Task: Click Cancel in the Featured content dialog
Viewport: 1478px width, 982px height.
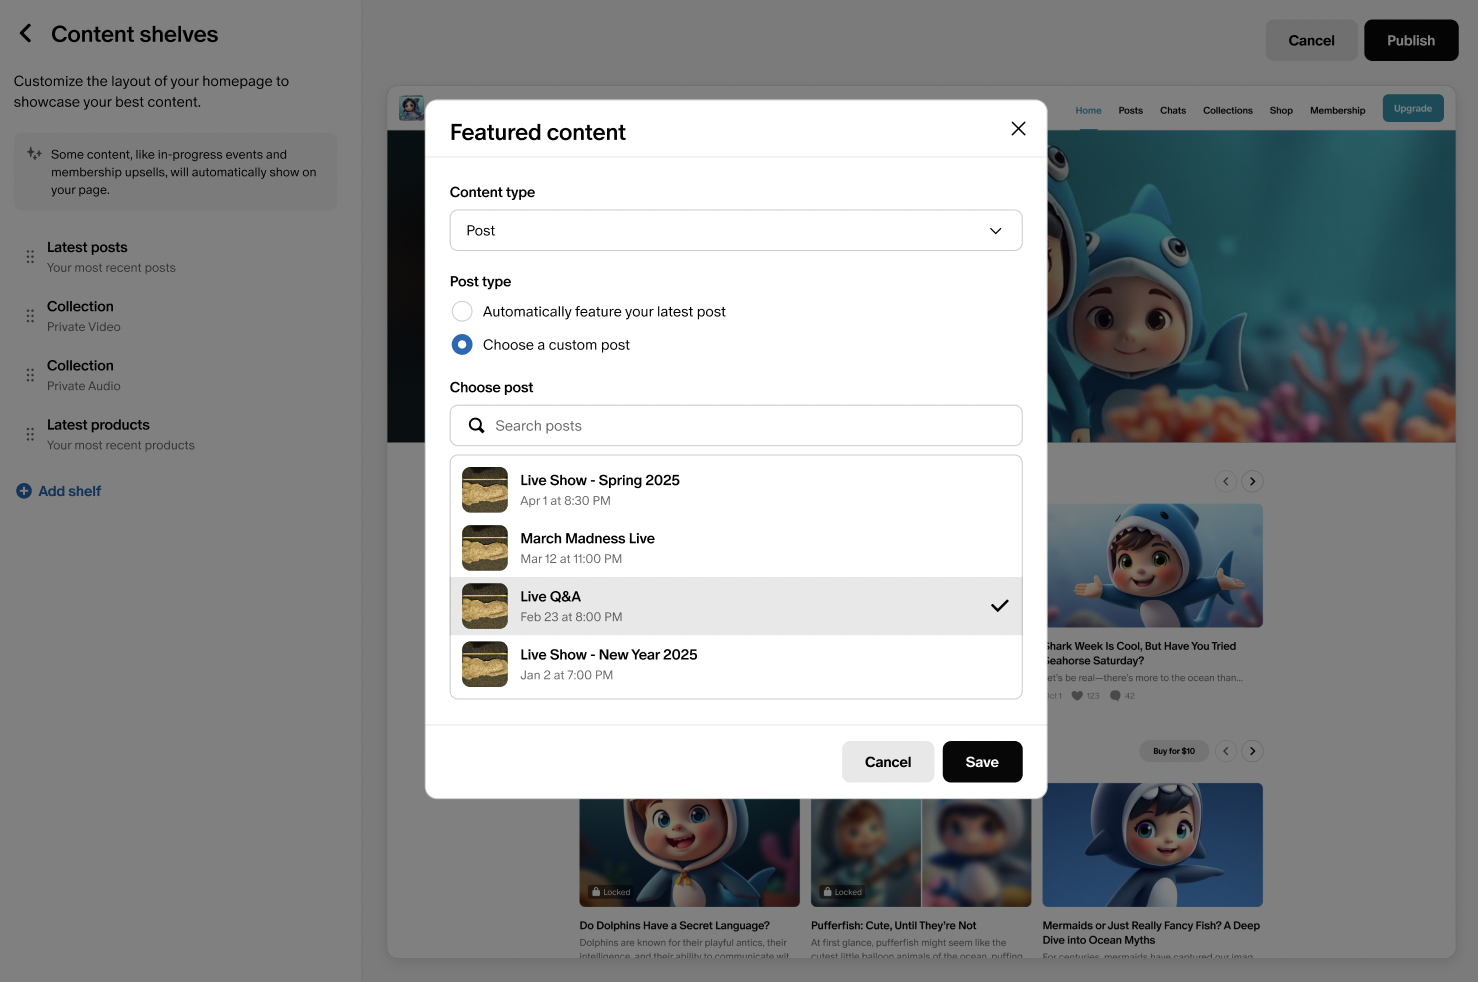Action: [x=888, y=762]
